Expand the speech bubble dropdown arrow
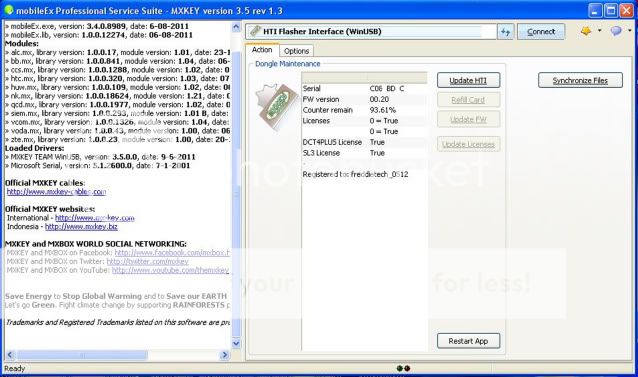This screenshot has height=377, width=638. [629, 31]
